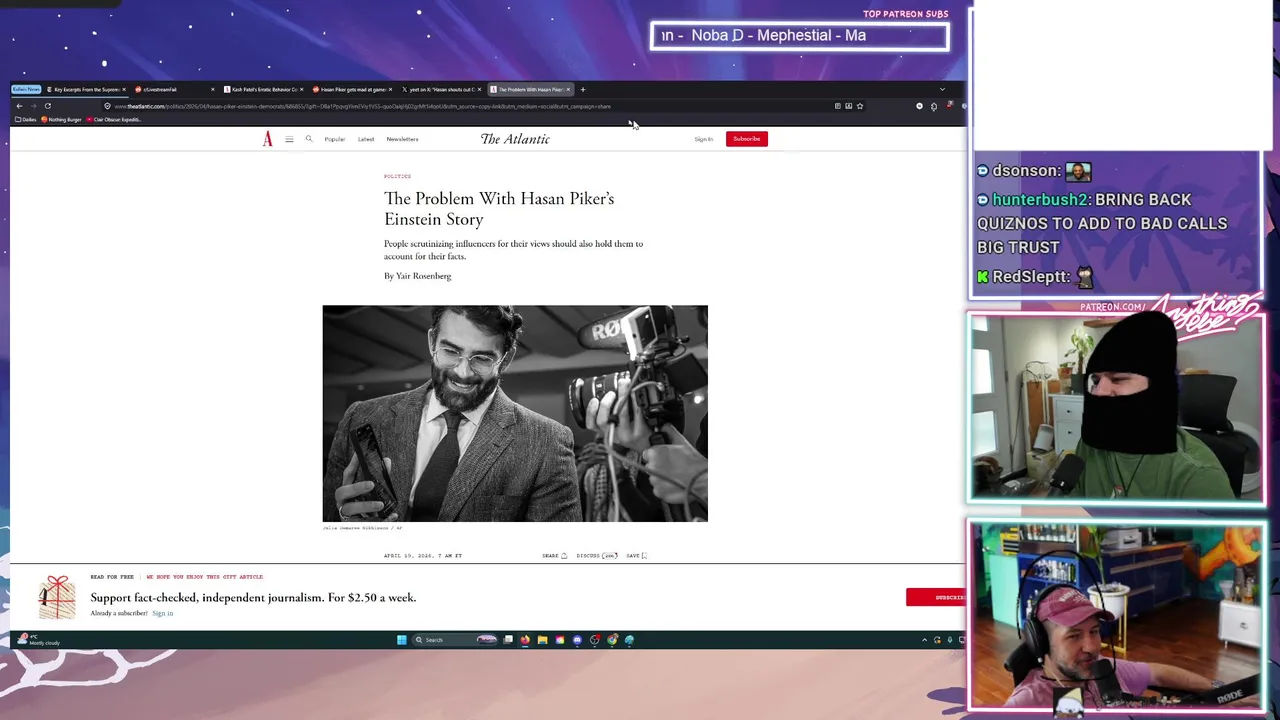Viewport: 1280px width, 720px height.
Task: Open the Nothing Burger bookmark
Action: point(61,119)
